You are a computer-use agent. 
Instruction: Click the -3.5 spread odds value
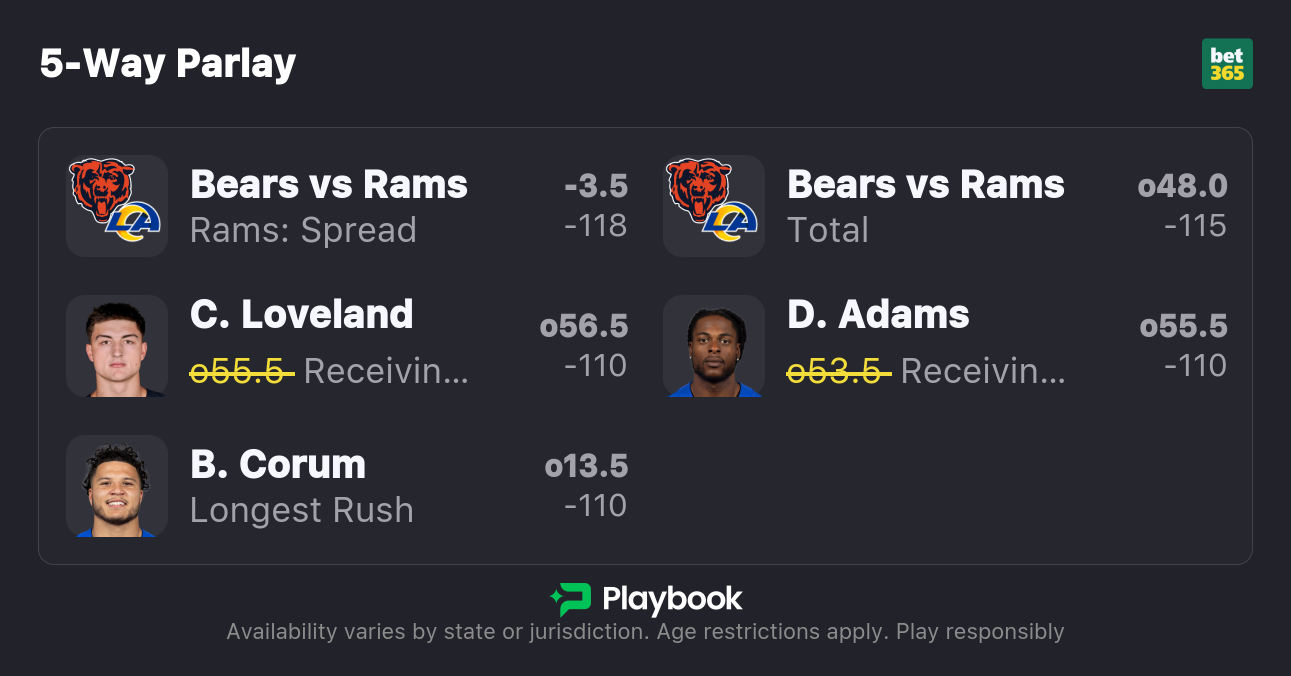pos(596,186)
